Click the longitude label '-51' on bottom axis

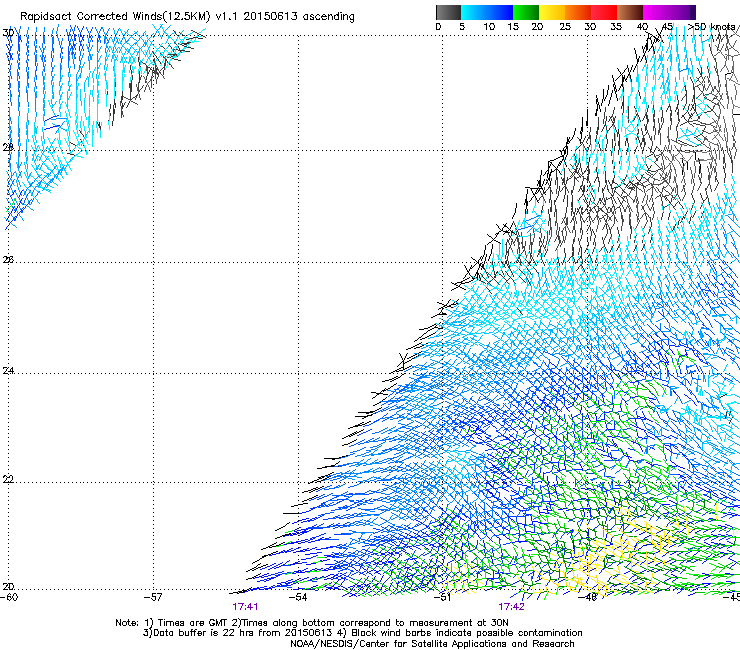[443, 597]
